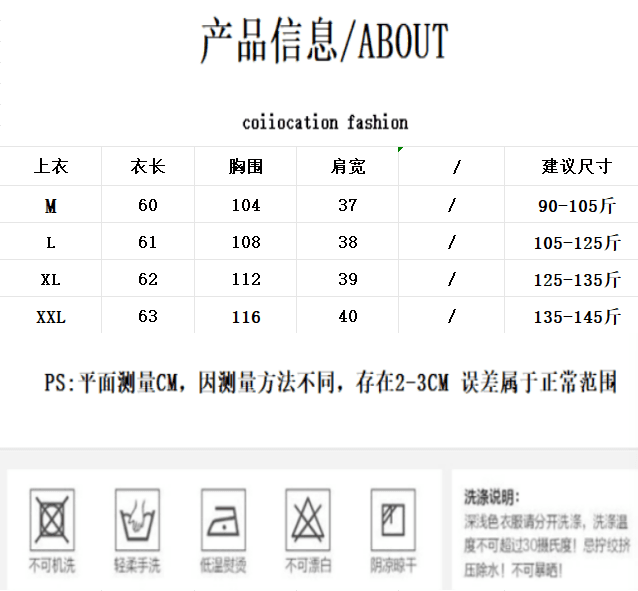The width and height of the screenshot is (638, 591).
Task: Click the length value 61
Action: click(148, 242)
